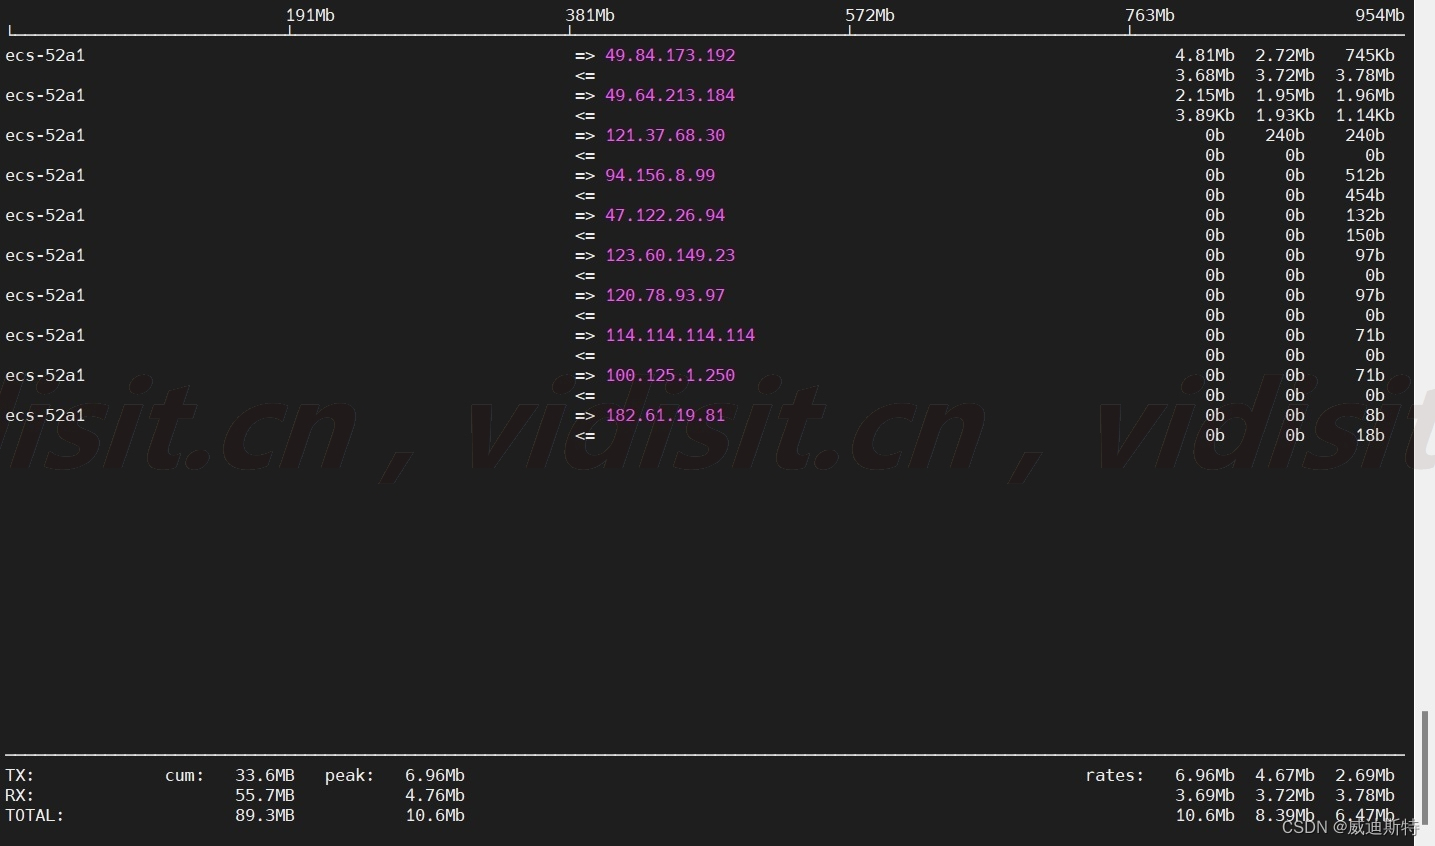Select IP address 120.78.93.97
Viewport: 1435px width, 846px height.
pyautogui.click(x=665, y=295)
